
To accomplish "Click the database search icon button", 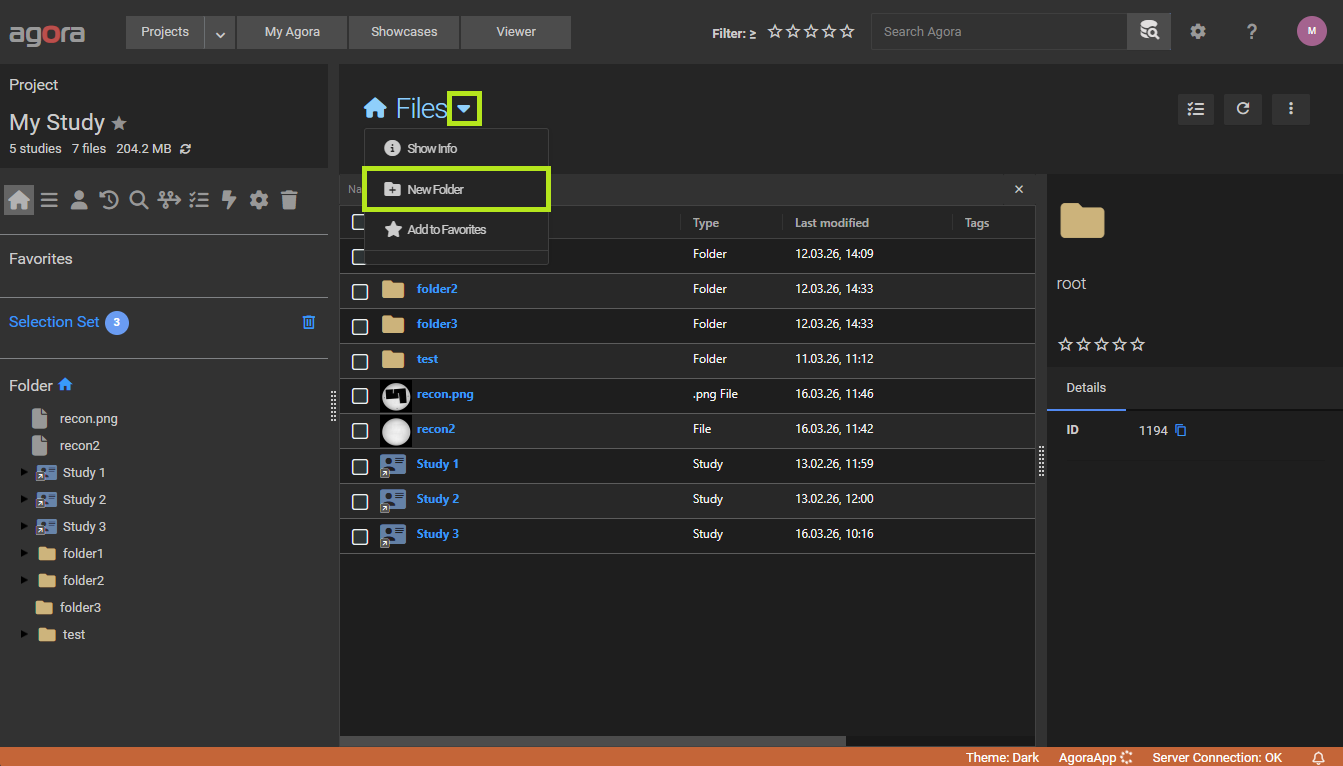I will [1149, 32].
